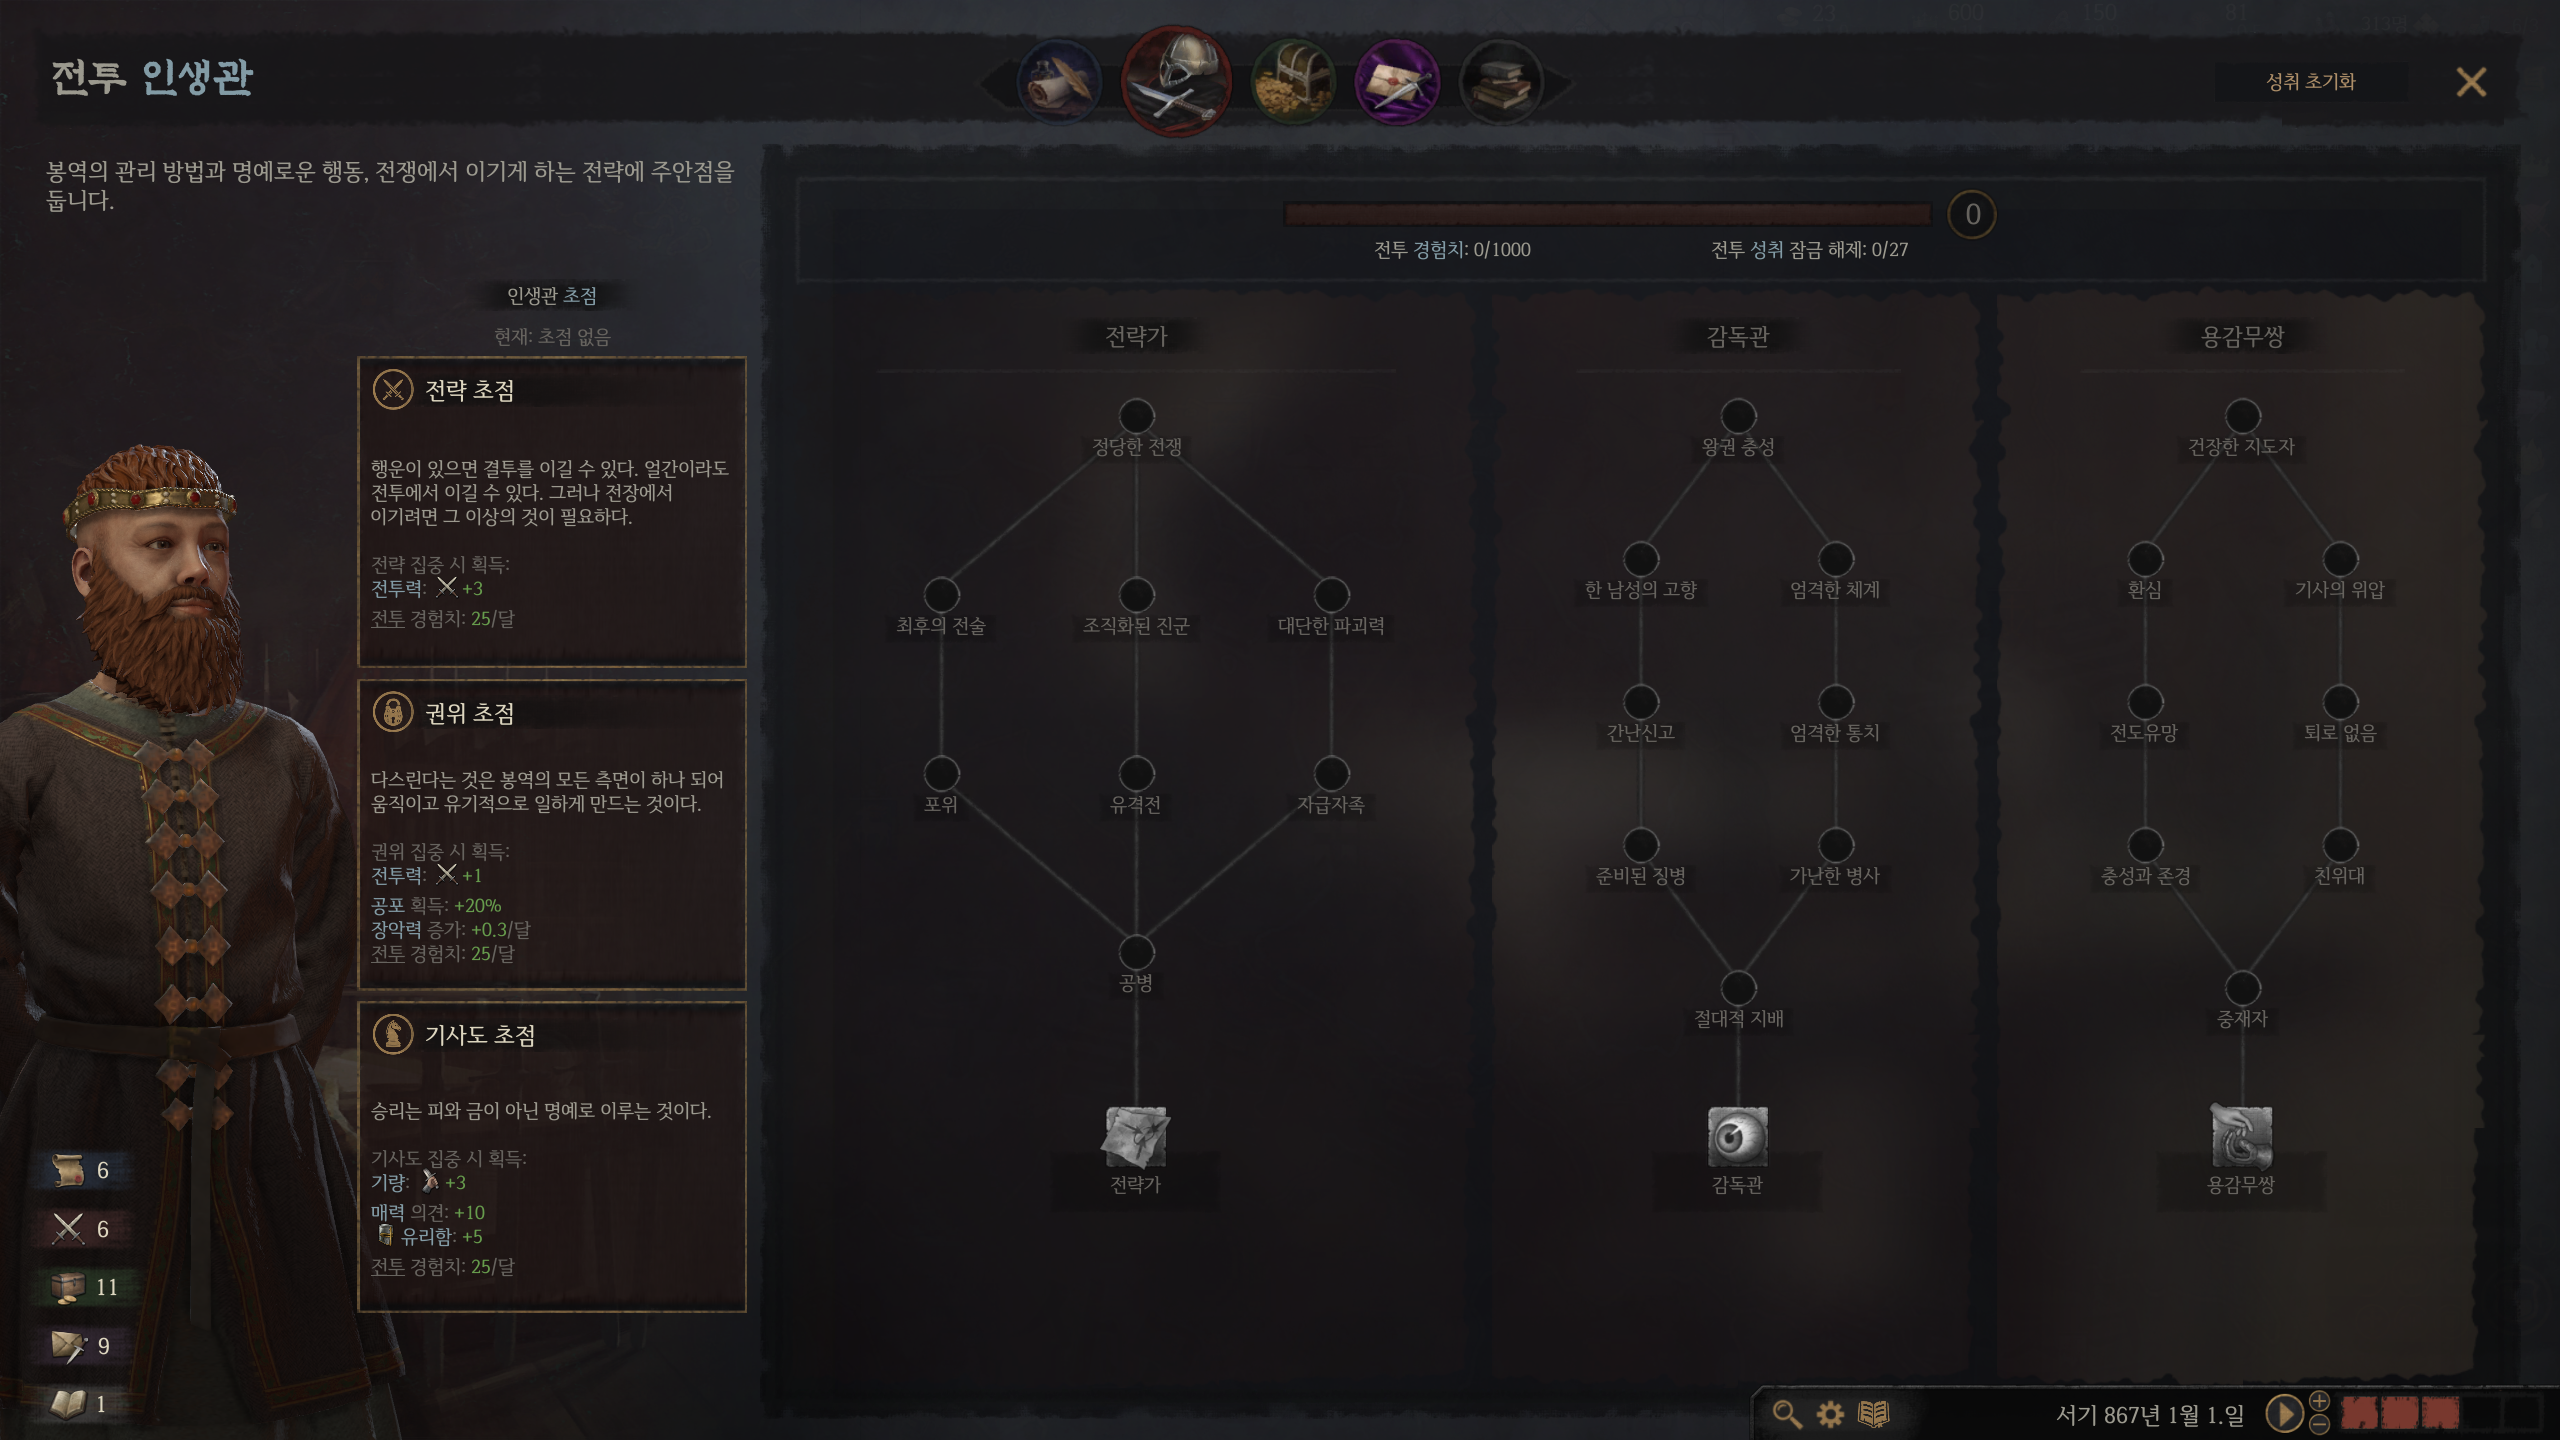Switch to the Intrigue letter-and-dagger lifestyle icon
This screenshot has height=1440, width=2560.
tap(1397, 83)
